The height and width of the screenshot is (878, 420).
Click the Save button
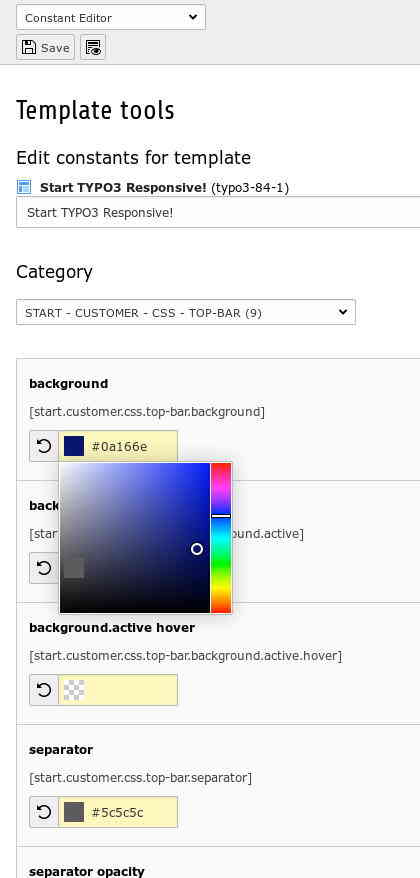click(x=45, y=48)
